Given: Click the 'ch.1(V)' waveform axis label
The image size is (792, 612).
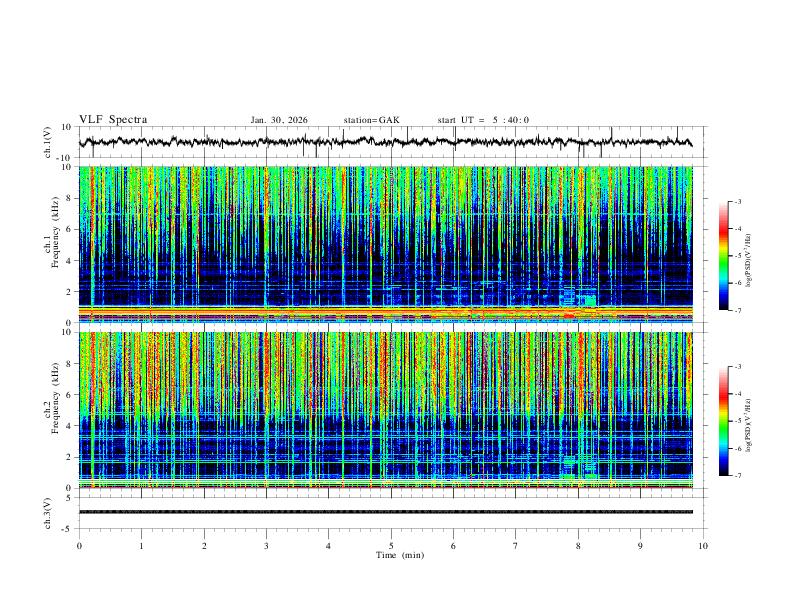Looking at the screenshot, I should point(48,142).
